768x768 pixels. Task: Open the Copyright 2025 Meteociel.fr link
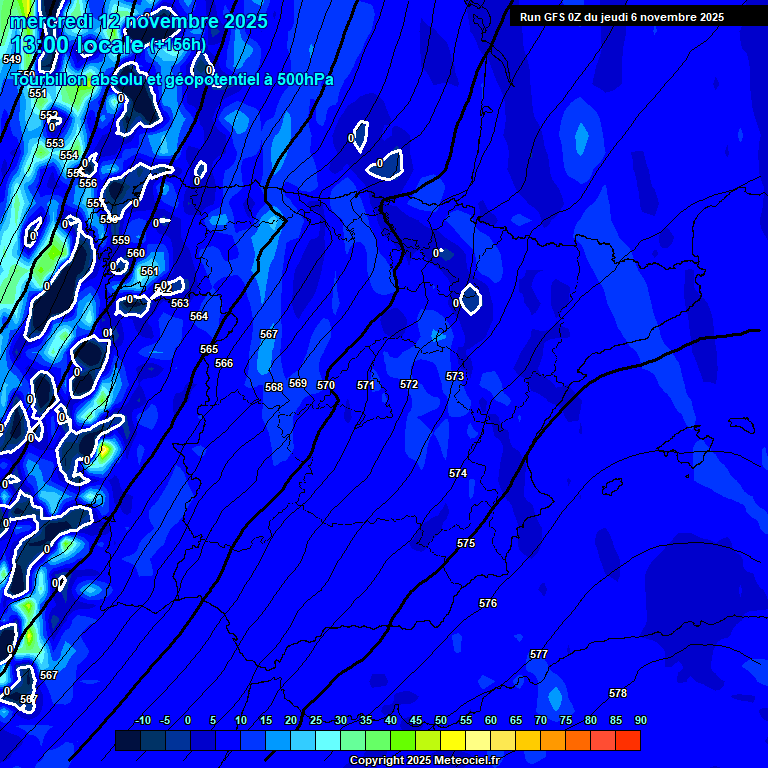click(x=424, y=760)
